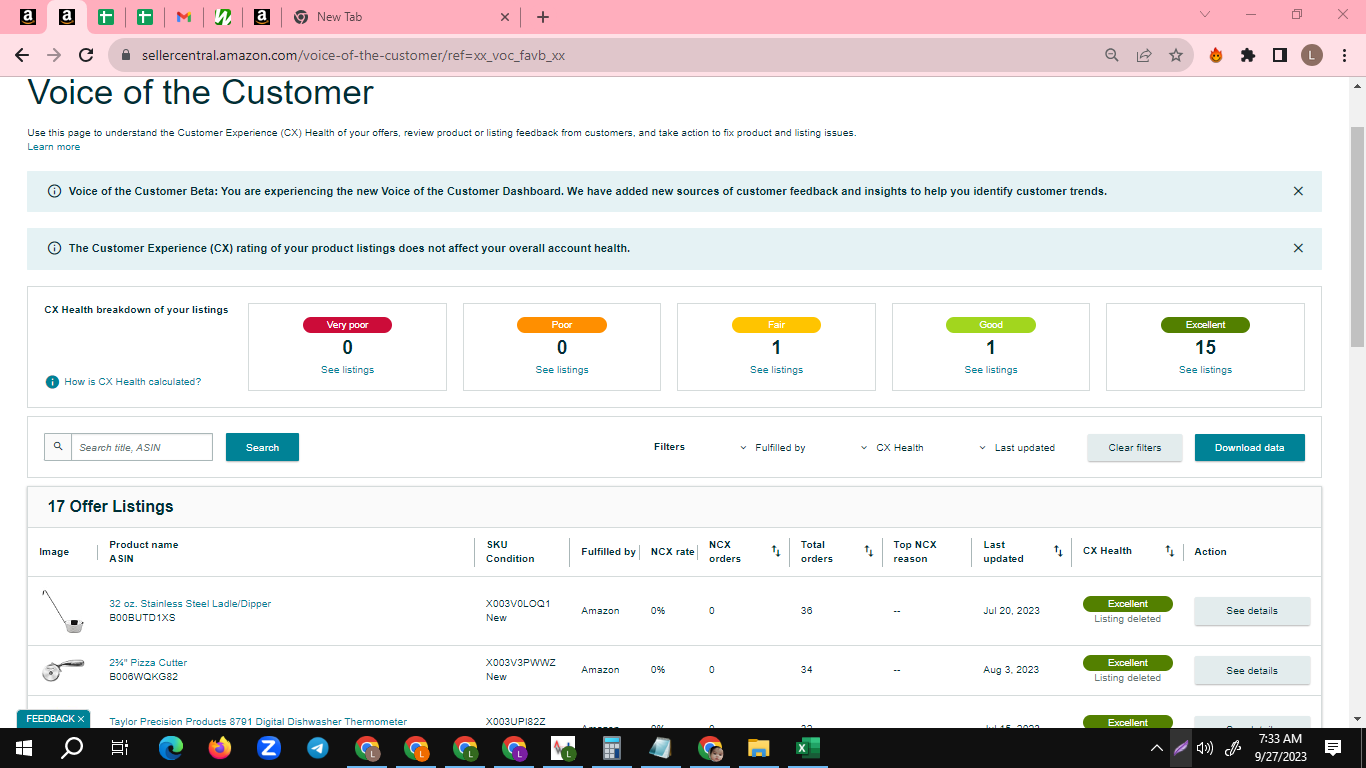Viewport: 1366px width, 768px height.
Task: Bookmark this page with the star icon
Action: pyautogui.click(x=1176, y=56)
